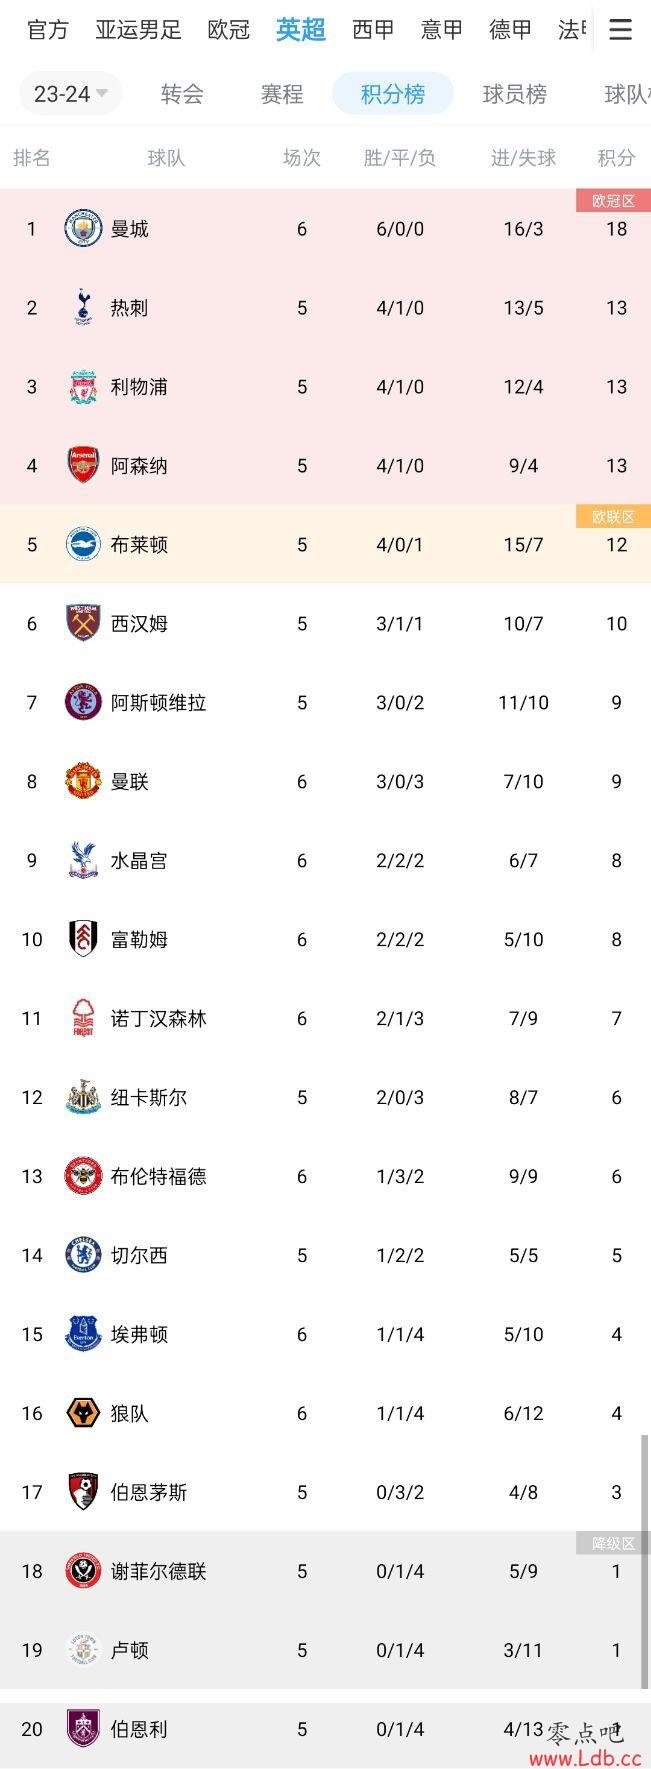This screenshot has height=1769, width=651.
Task: Sort by the 积分 column header
Action: click(616, 158)
